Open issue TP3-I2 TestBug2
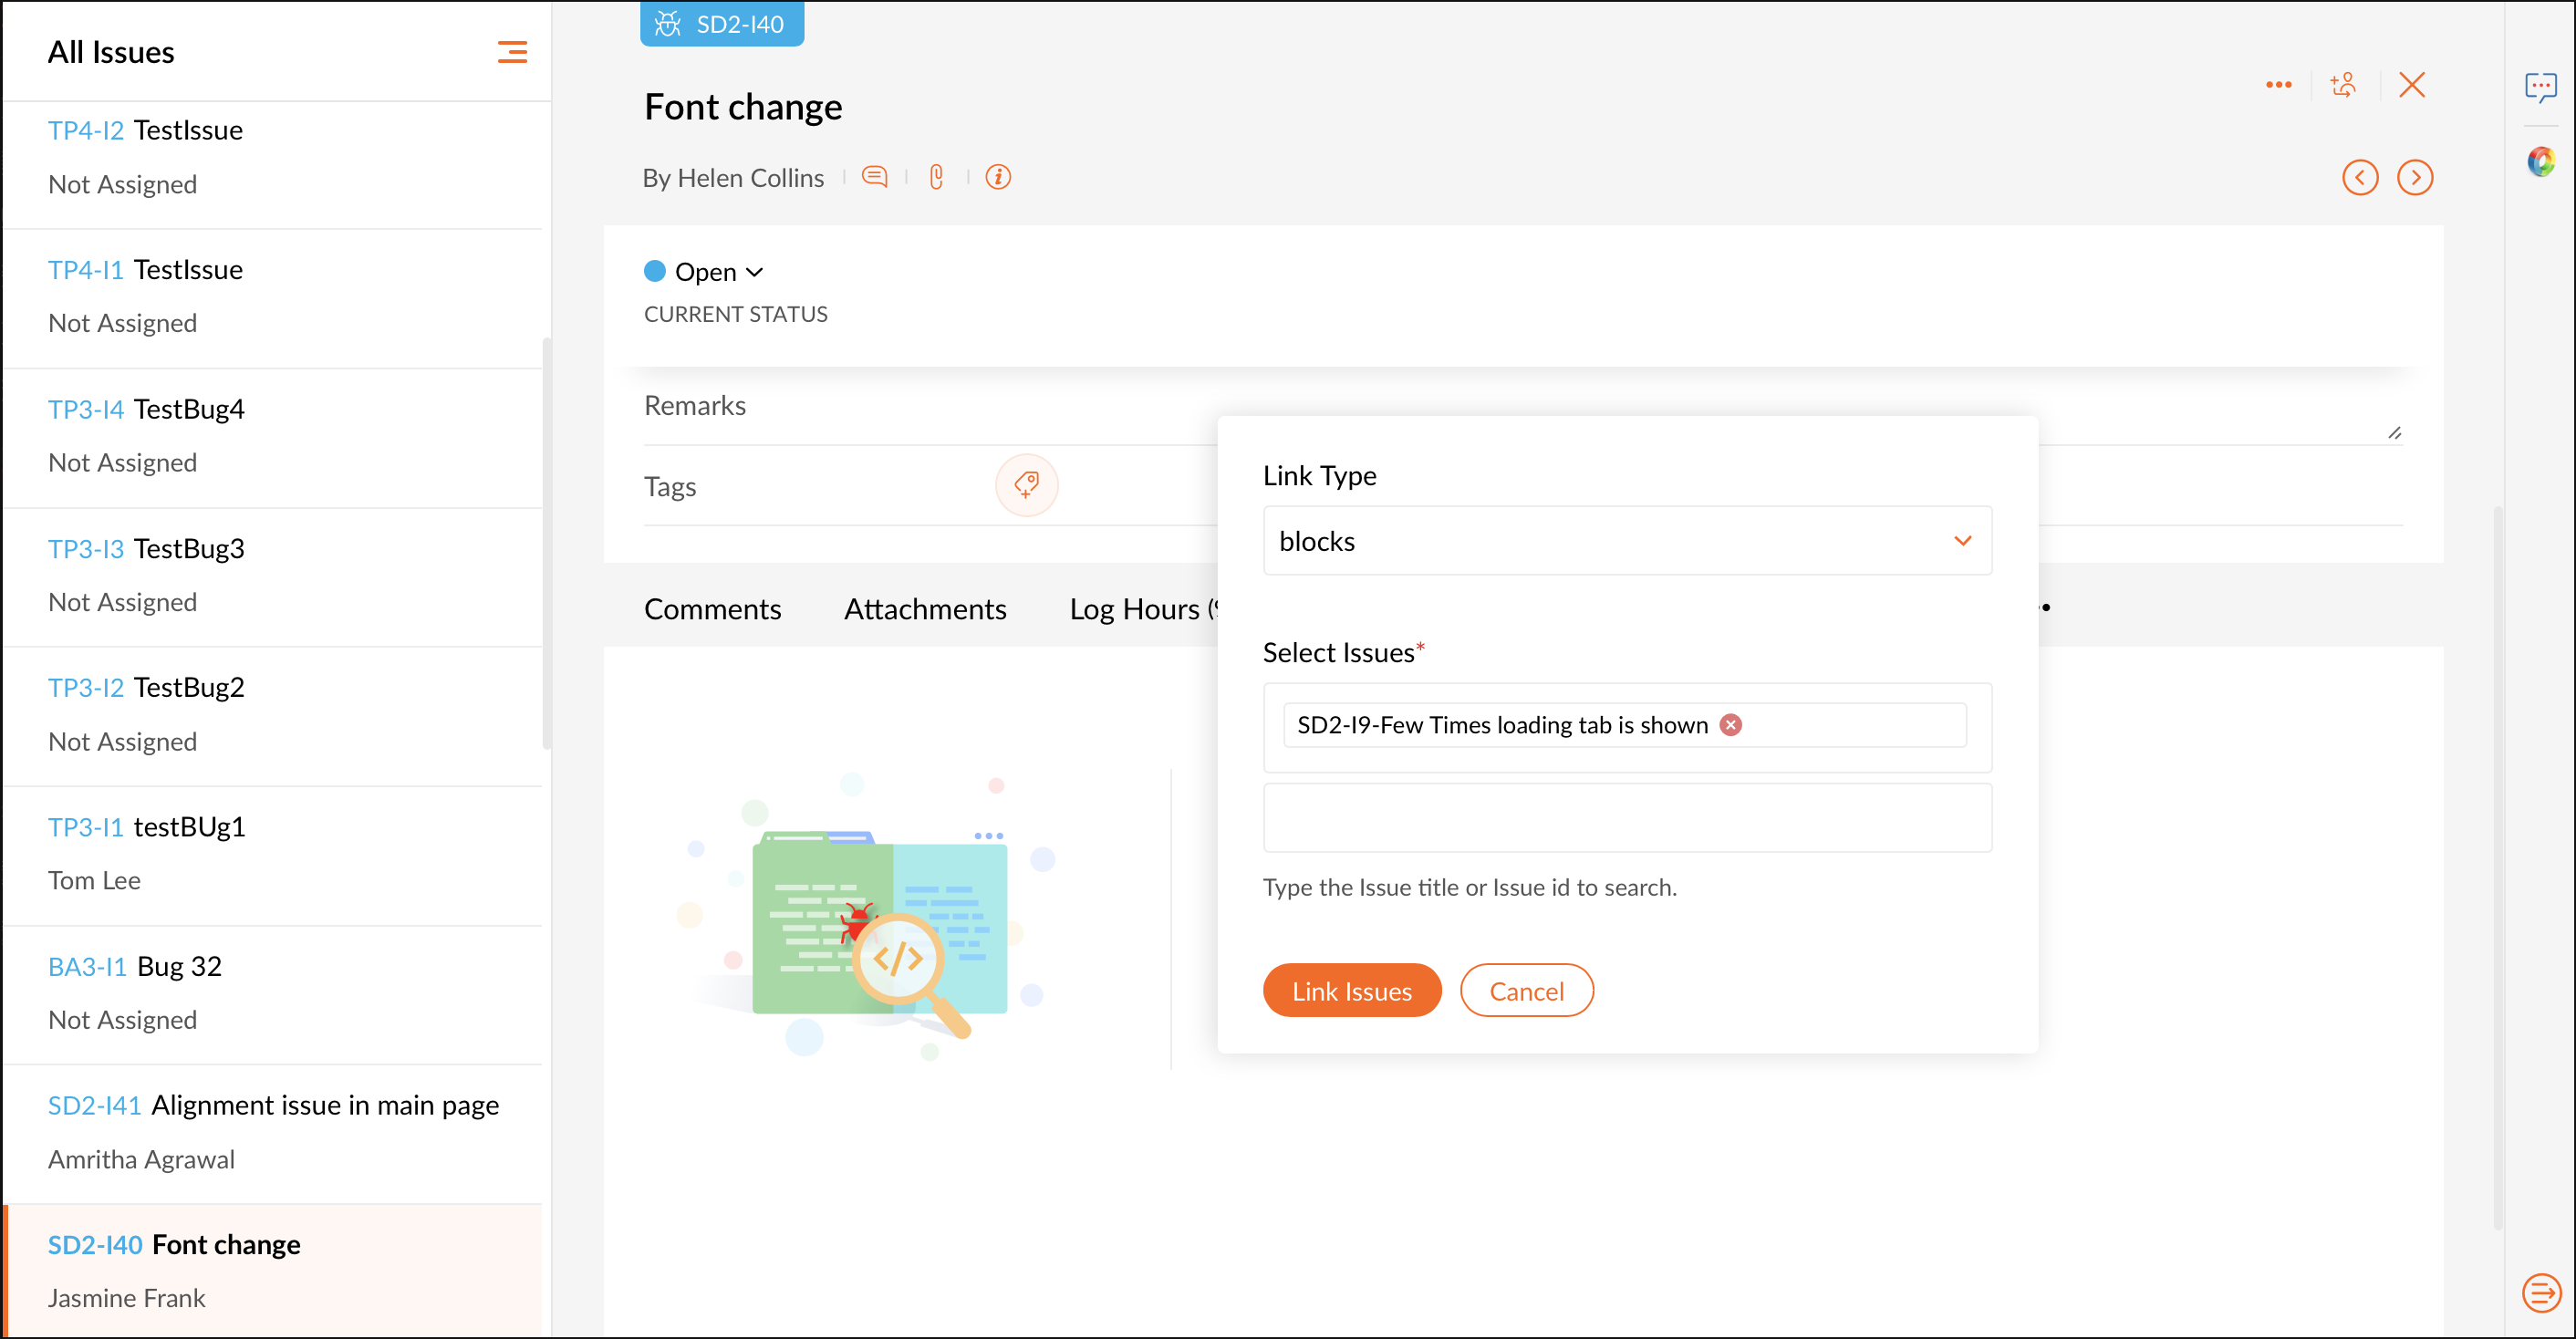 point(272,715)
